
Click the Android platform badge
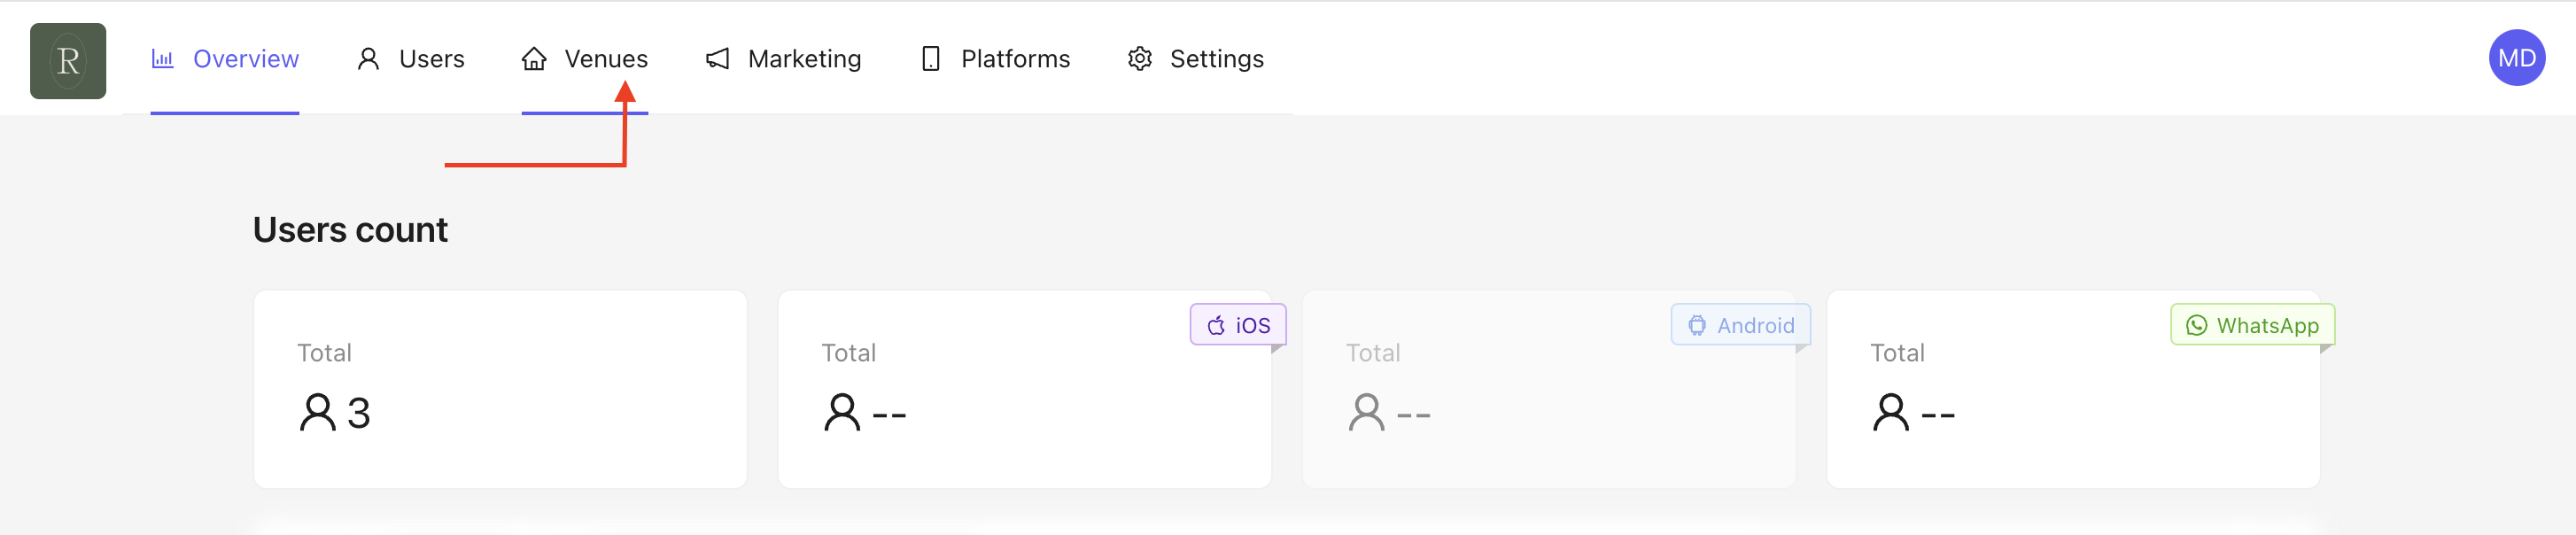[1740, 325]
